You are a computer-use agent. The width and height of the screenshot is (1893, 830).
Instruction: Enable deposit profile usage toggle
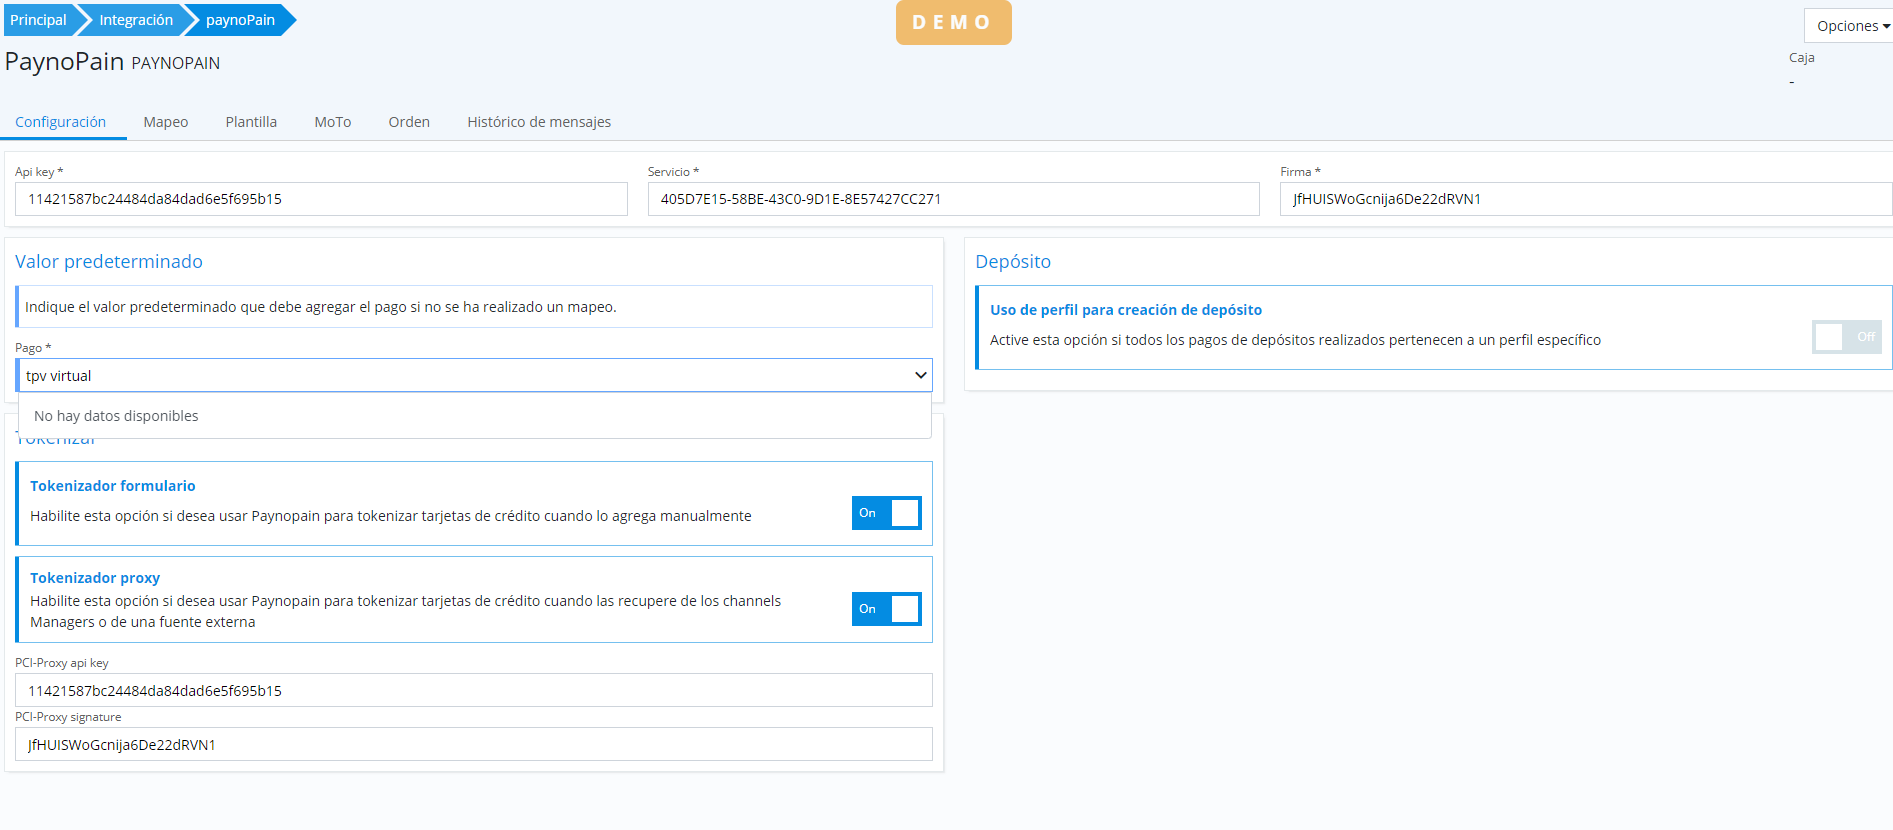(1846, 337)
